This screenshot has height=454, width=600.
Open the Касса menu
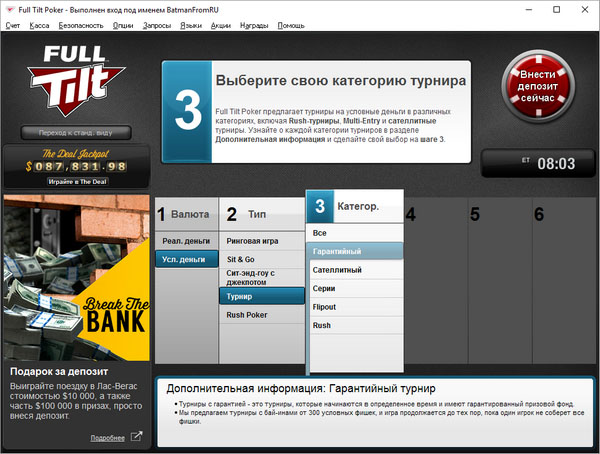(39, 25)
